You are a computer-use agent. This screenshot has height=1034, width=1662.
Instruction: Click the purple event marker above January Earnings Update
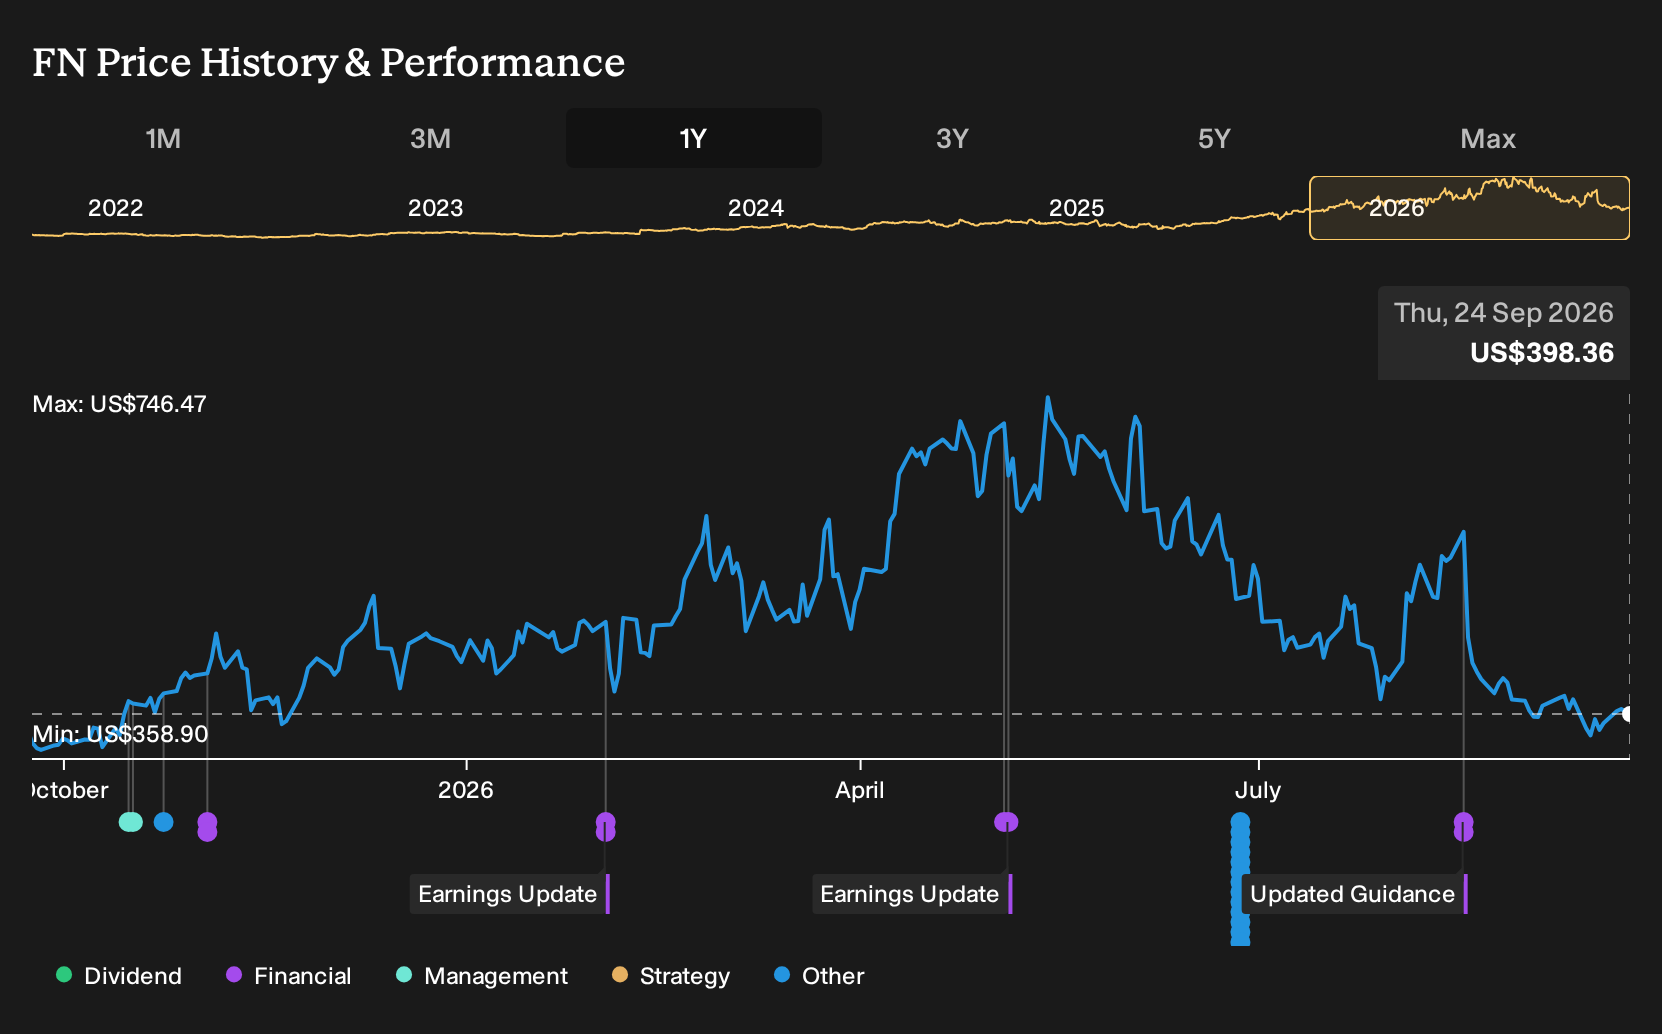click(605, 826)
